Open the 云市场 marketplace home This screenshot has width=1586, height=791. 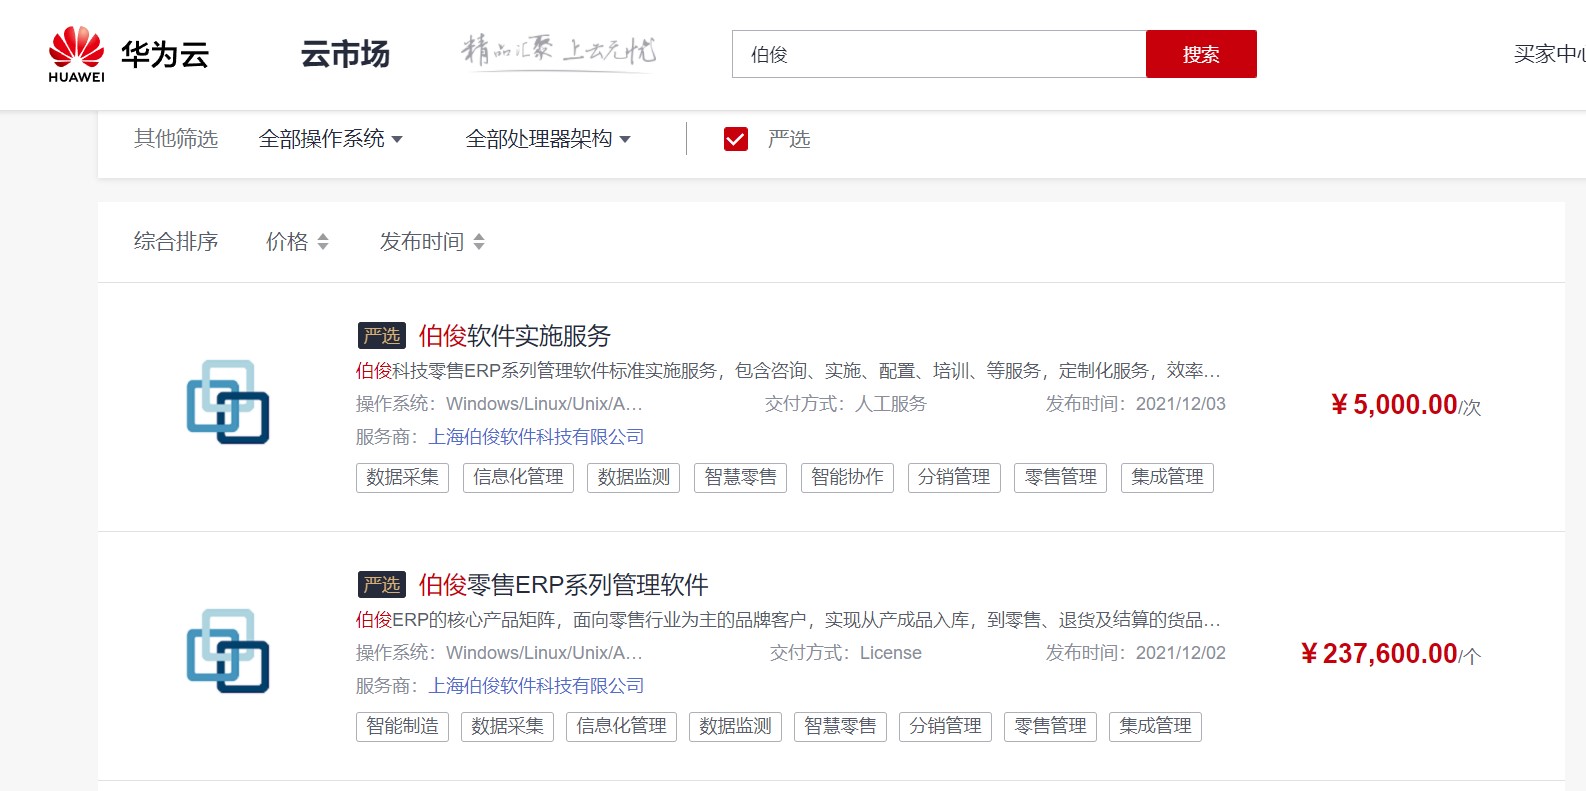(345, 54)
